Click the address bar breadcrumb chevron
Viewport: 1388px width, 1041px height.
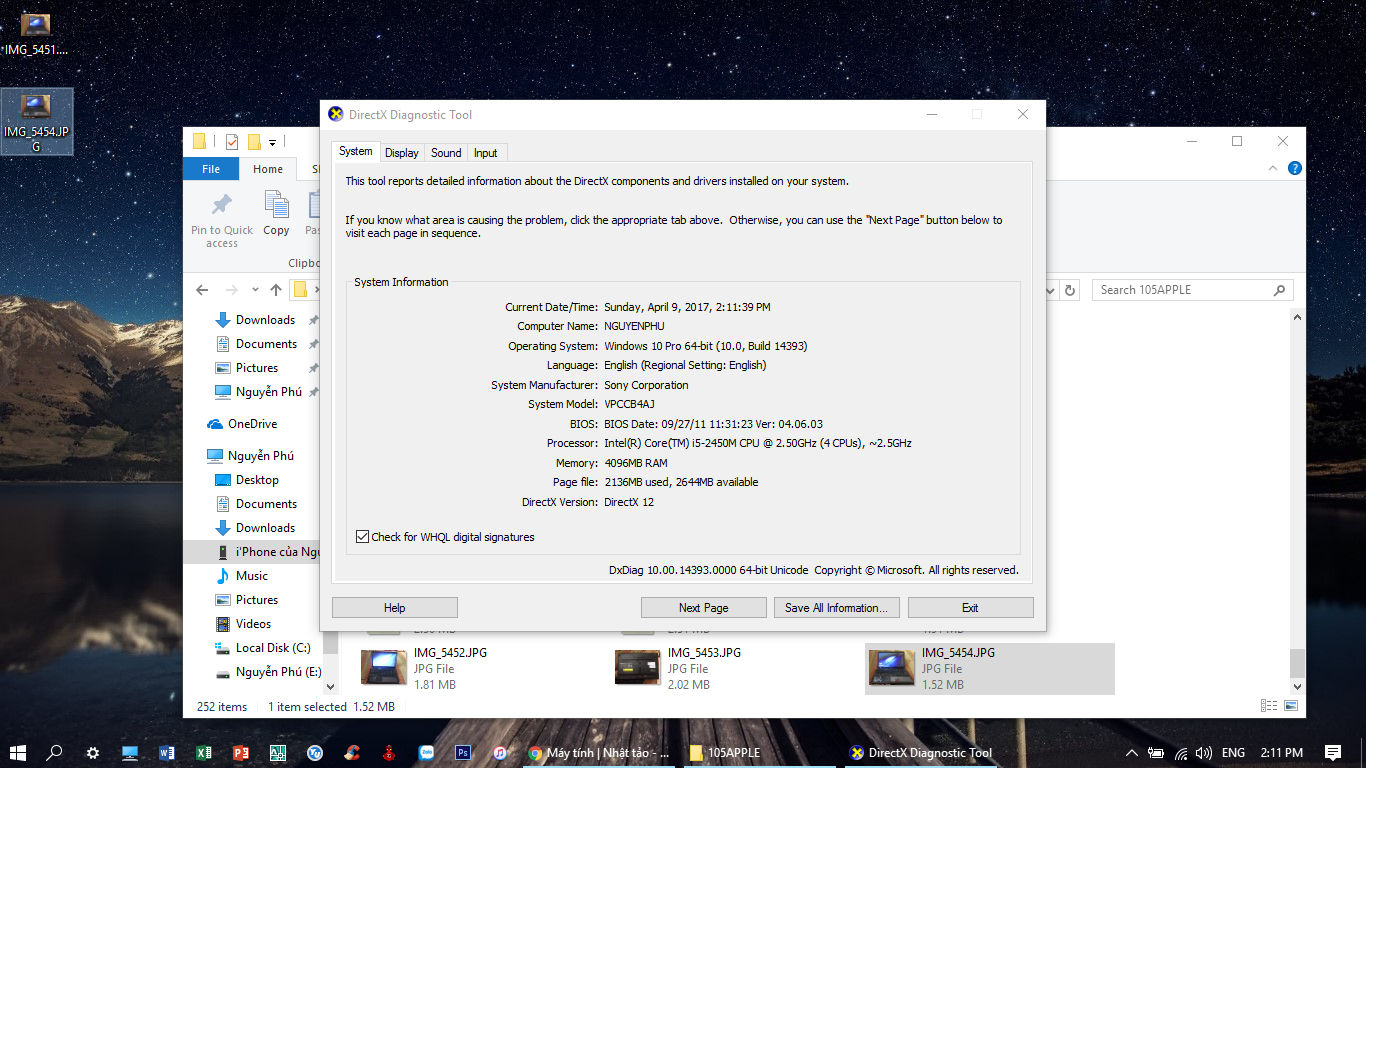[317, 290]
